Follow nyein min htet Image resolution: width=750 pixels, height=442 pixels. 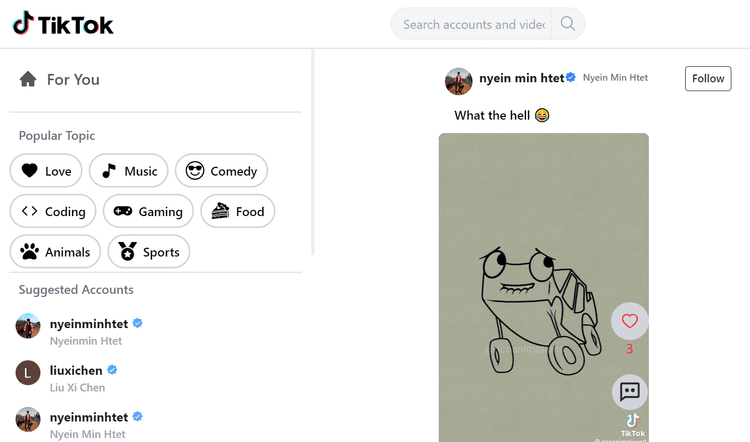[708, 78]
